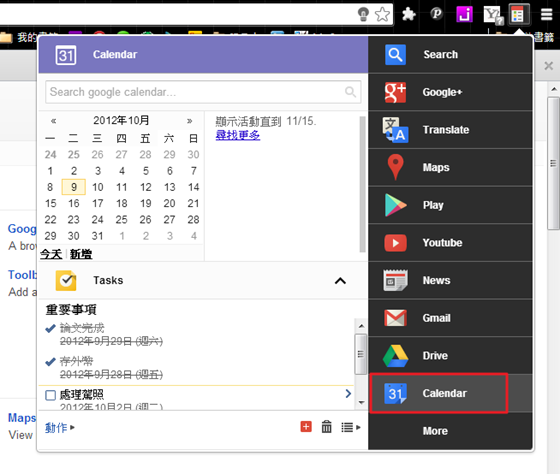Open the Play store icon

(x=395, y=205)
